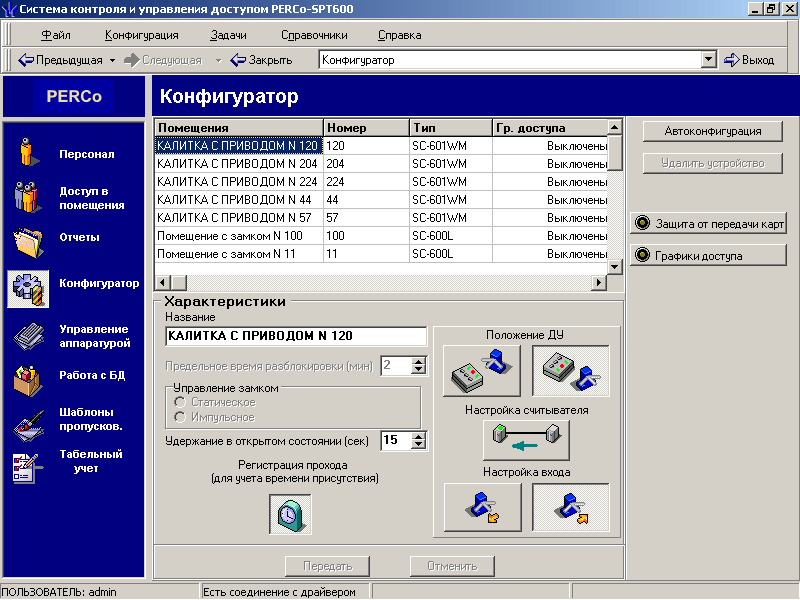Click the unlock time limit stepper
800x600 pixels.
(418, 365)
